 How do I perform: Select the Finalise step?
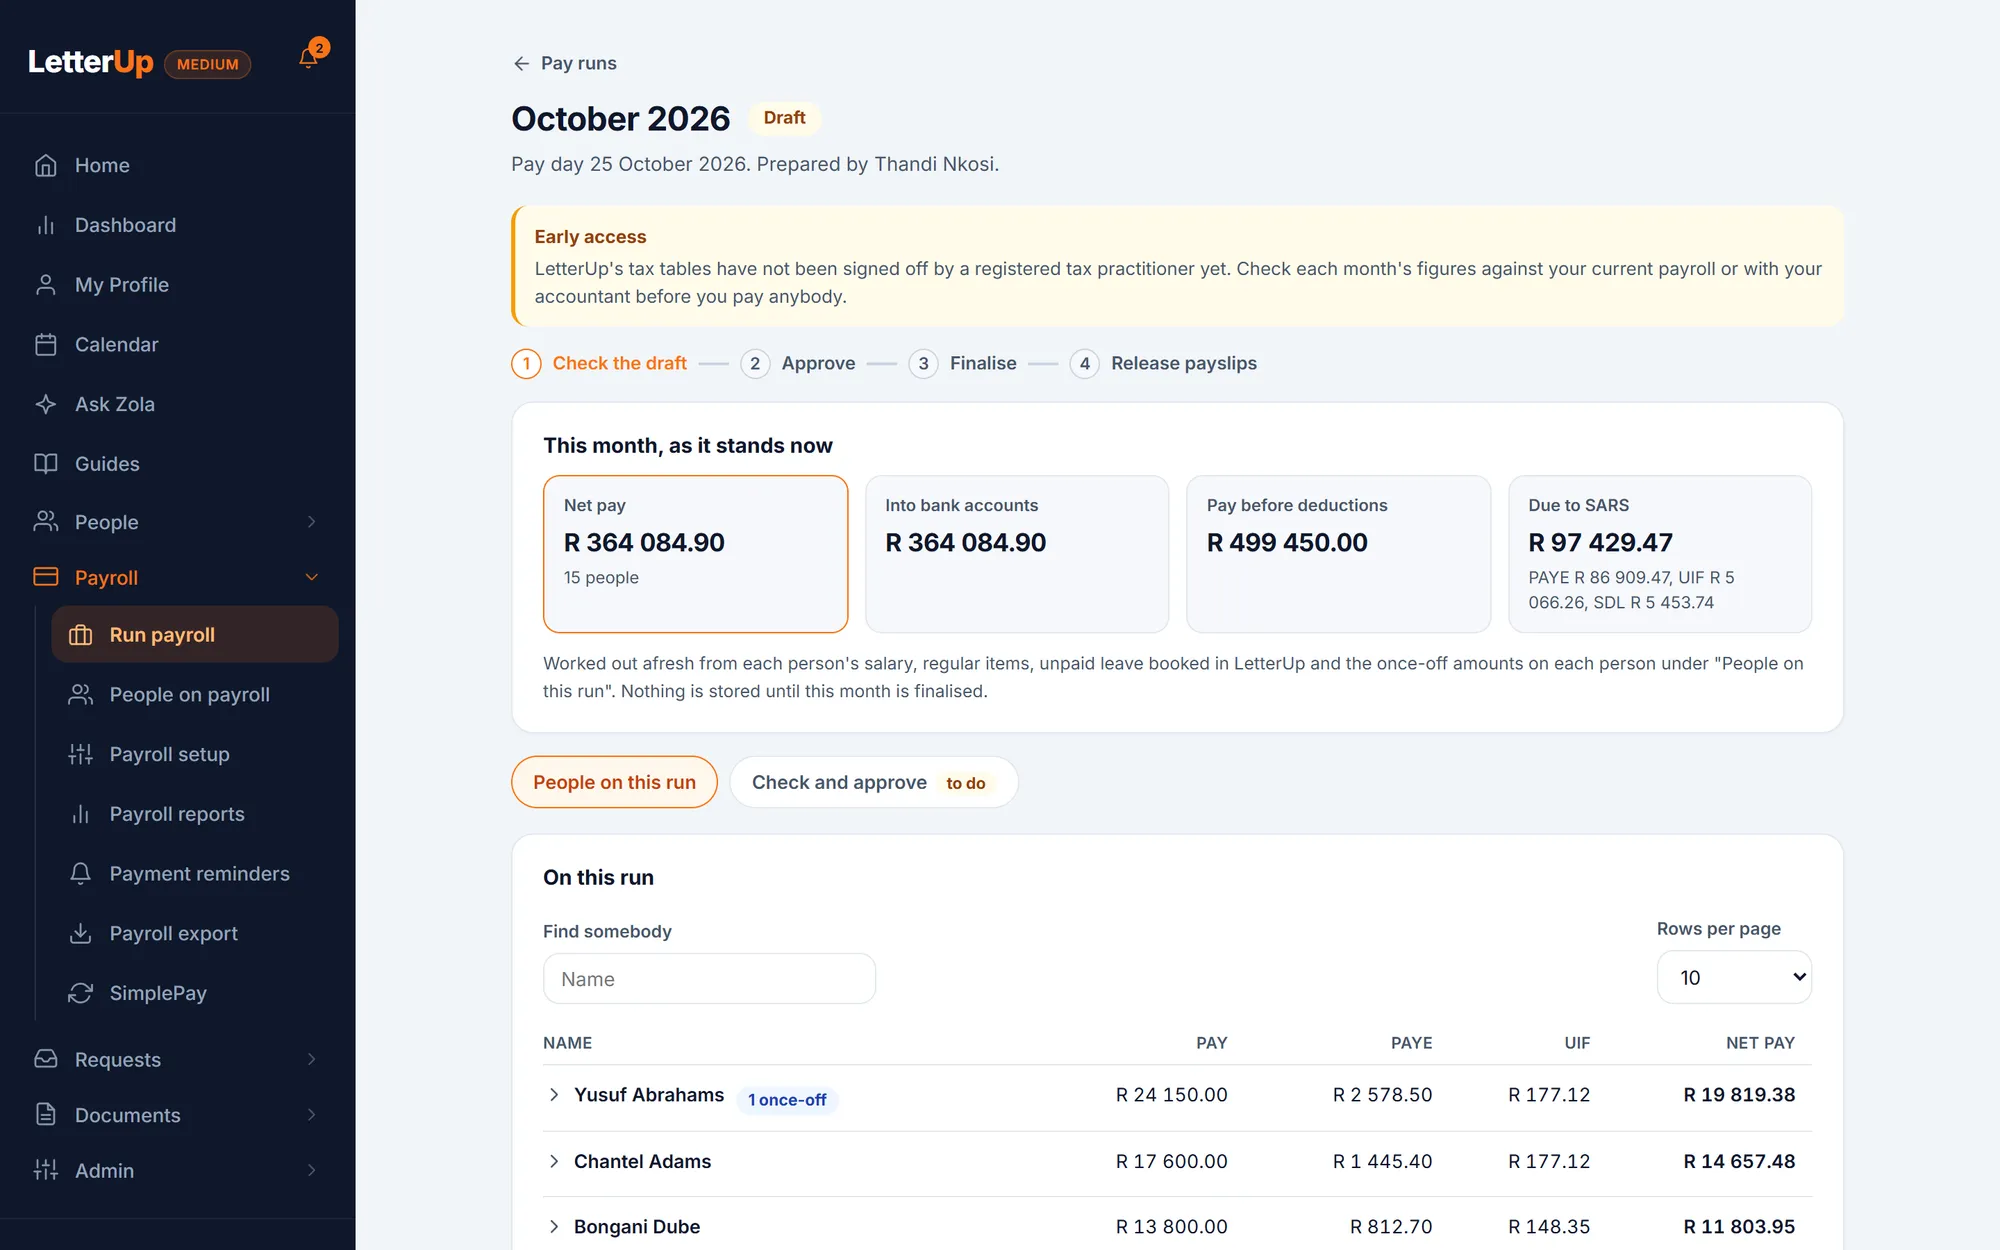pos(963,363)
